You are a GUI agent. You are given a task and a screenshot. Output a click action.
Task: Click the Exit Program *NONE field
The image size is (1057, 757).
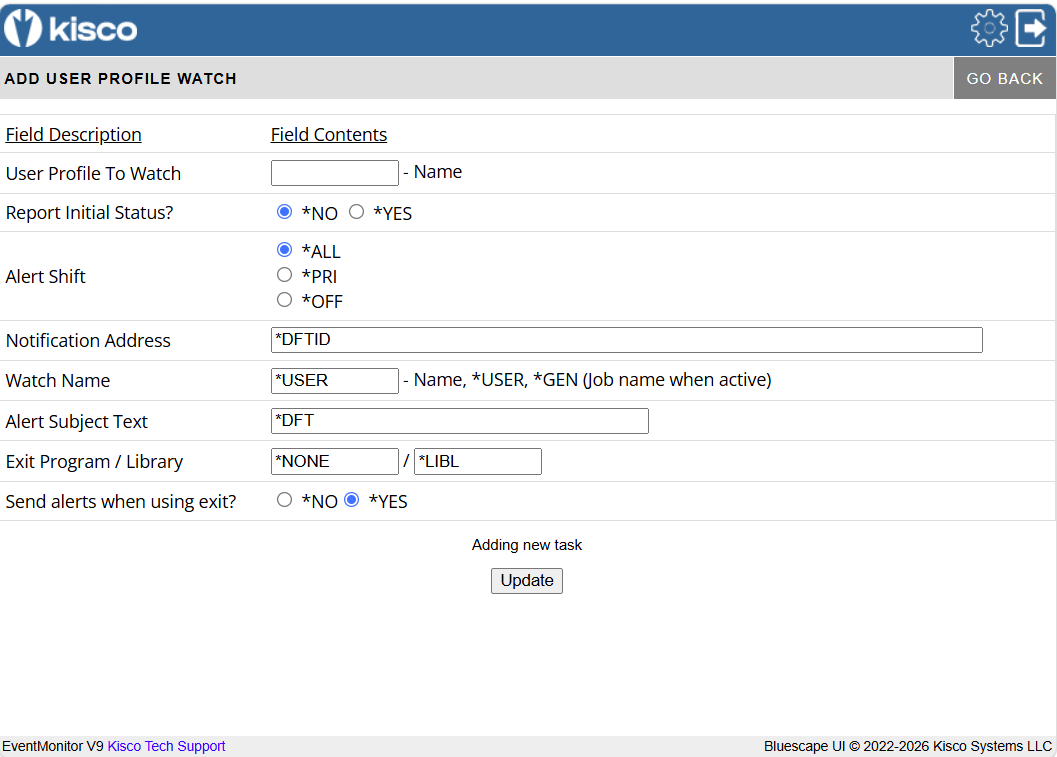[x=334, y=462]
